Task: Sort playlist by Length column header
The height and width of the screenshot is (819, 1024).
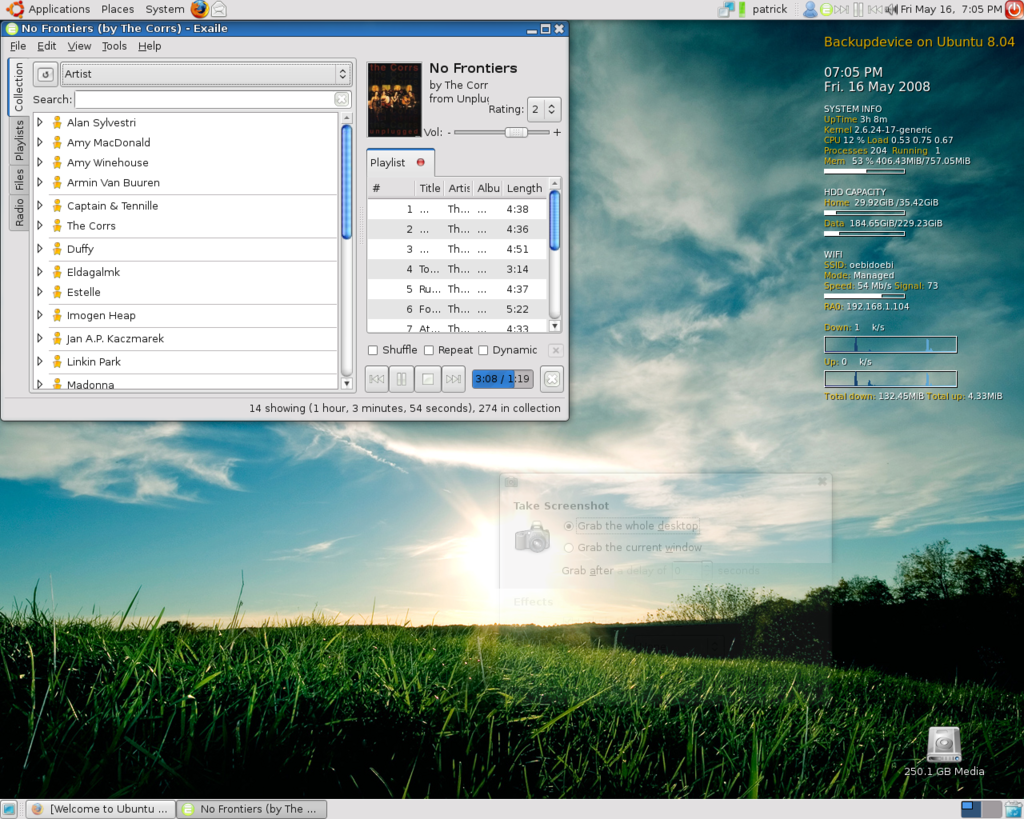Action: [x=525, y=188]
